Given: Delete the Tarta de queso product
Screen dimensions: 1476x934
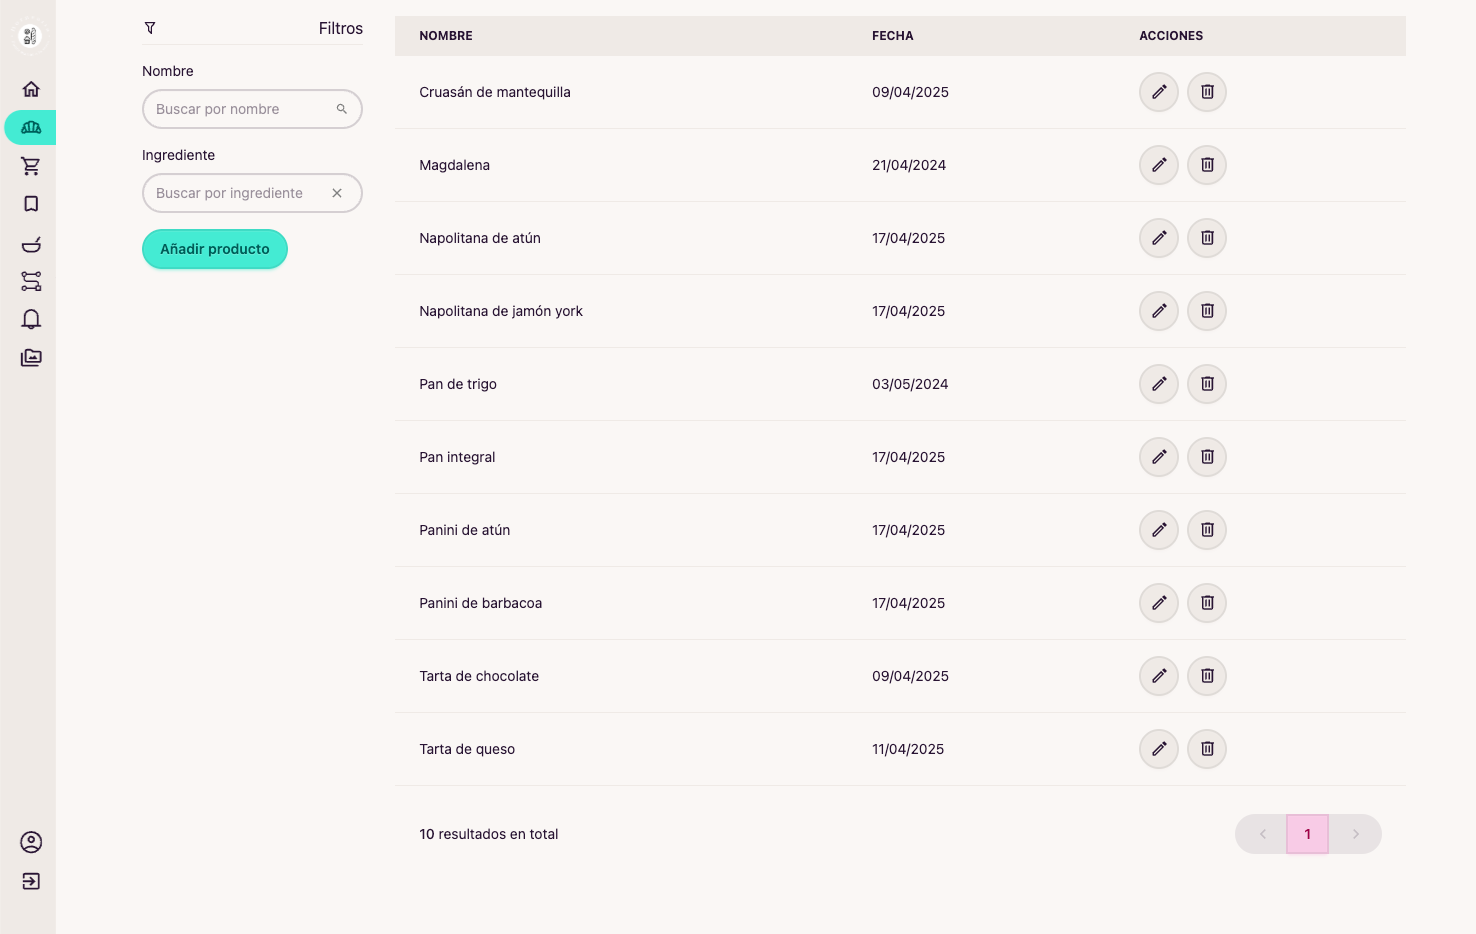Looking at the screenshot, I should pos(1206,749).
